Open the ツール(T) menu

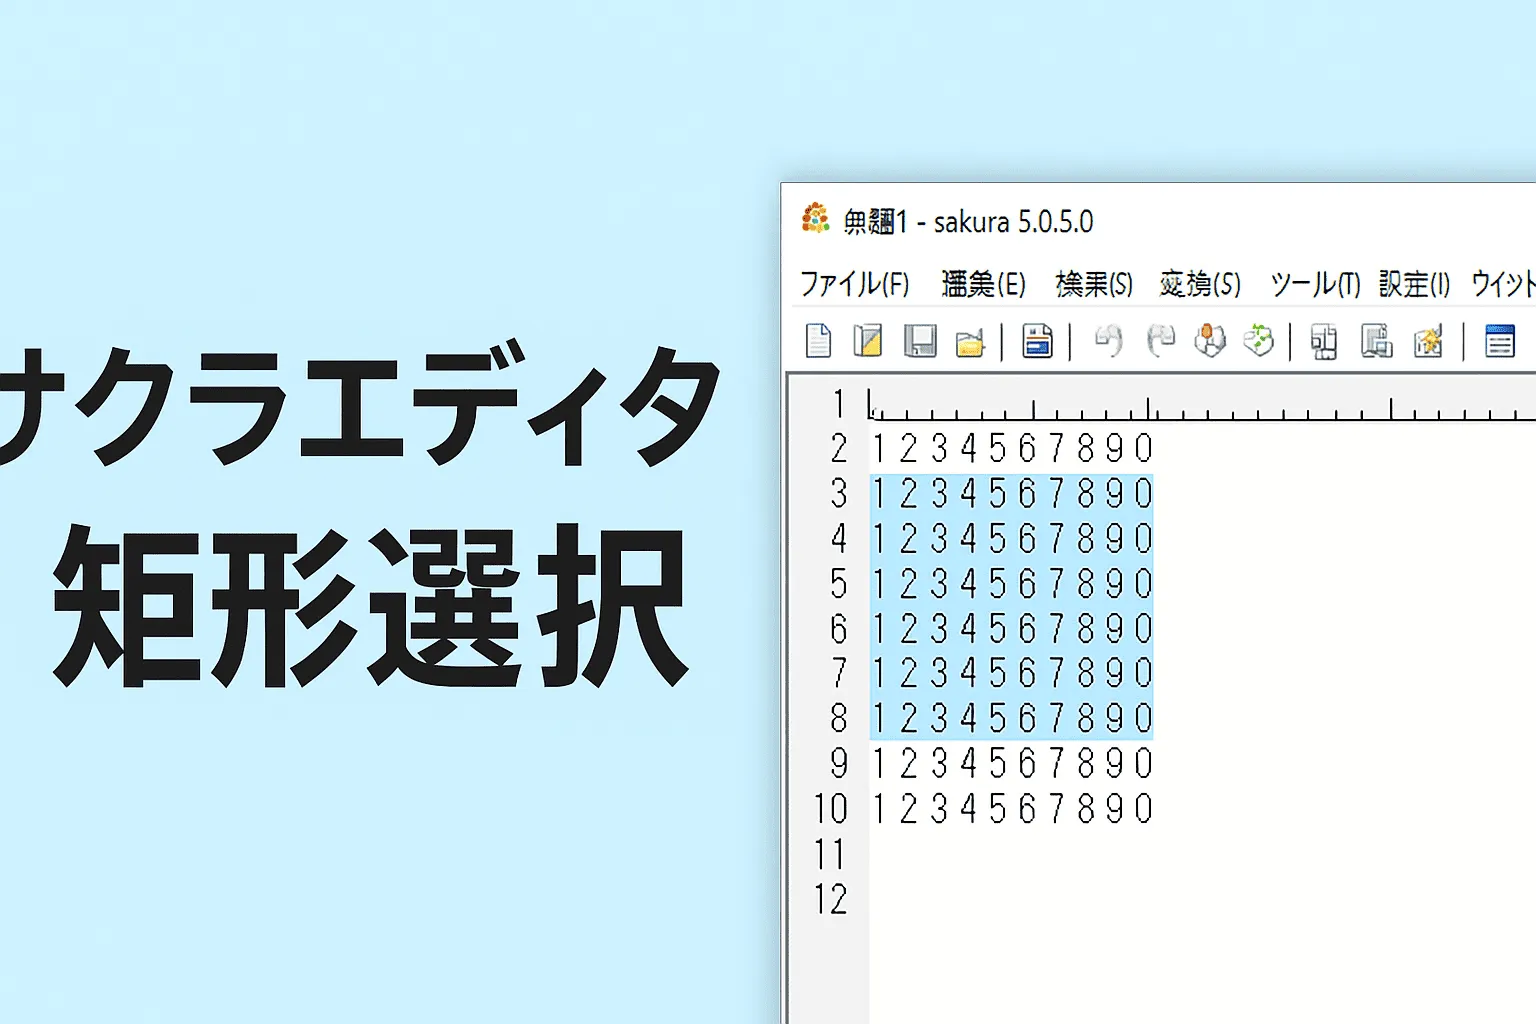click(x=1314, y=285)
